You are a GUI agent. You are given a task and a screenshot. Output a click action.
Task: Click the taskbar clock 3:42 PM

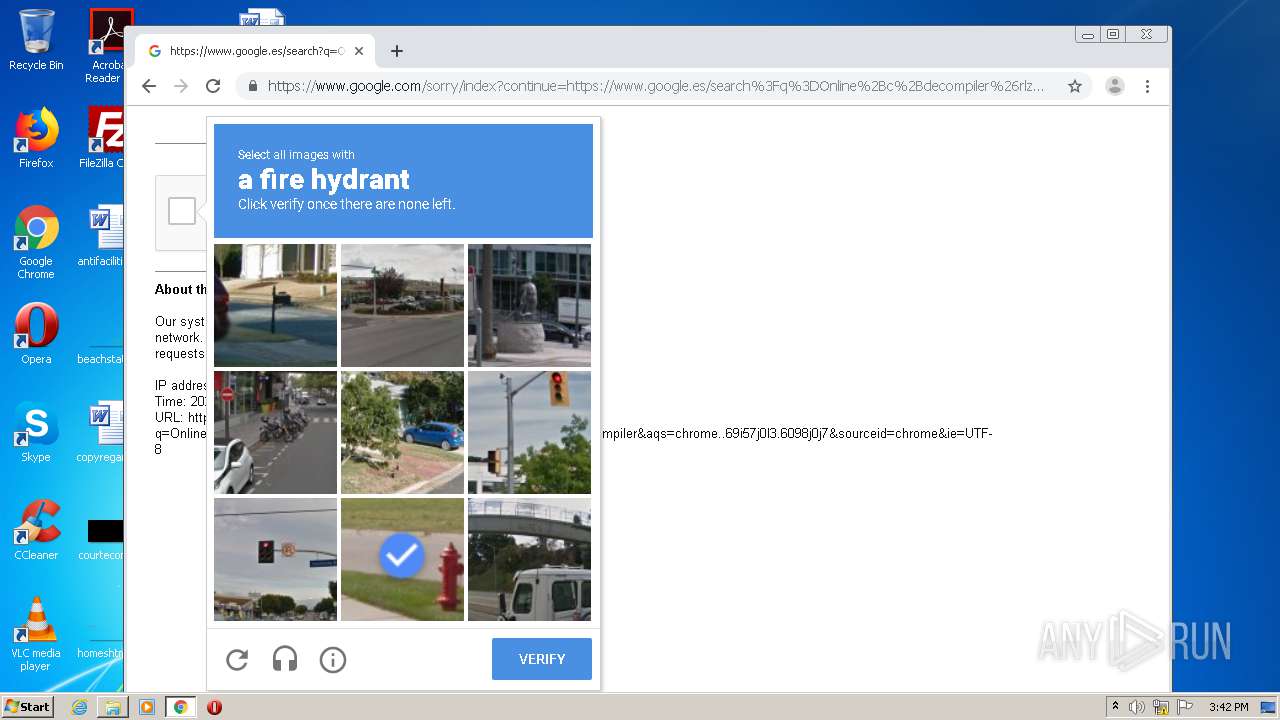1228,707
